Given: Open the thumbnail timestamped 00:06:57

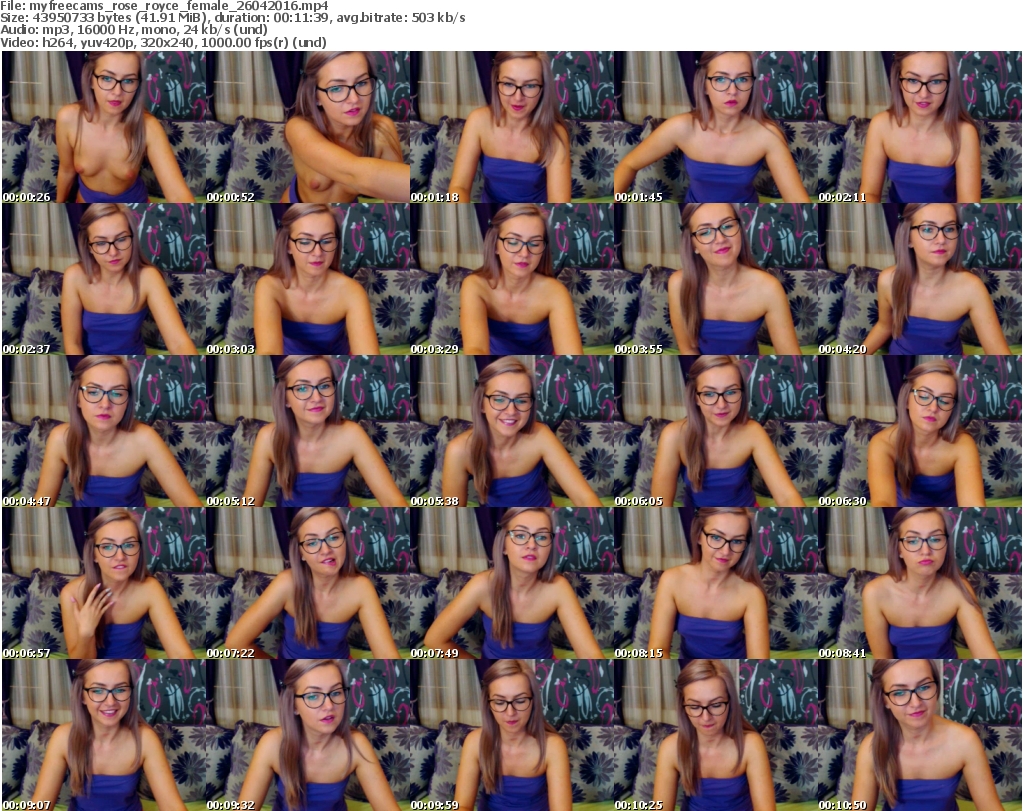Looking at the screenshot, I should point(104,583).
